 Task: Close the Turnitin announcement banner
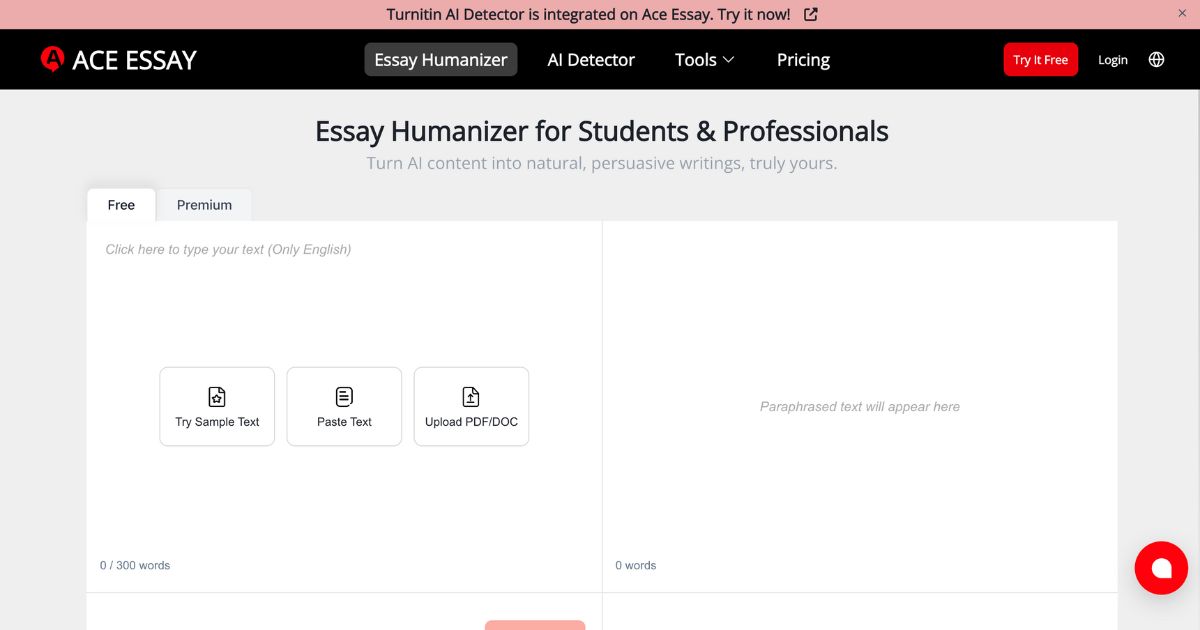[1182, 13]
